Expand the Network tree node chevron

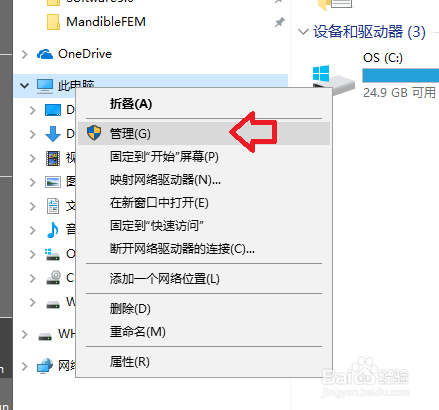point(24,366)
